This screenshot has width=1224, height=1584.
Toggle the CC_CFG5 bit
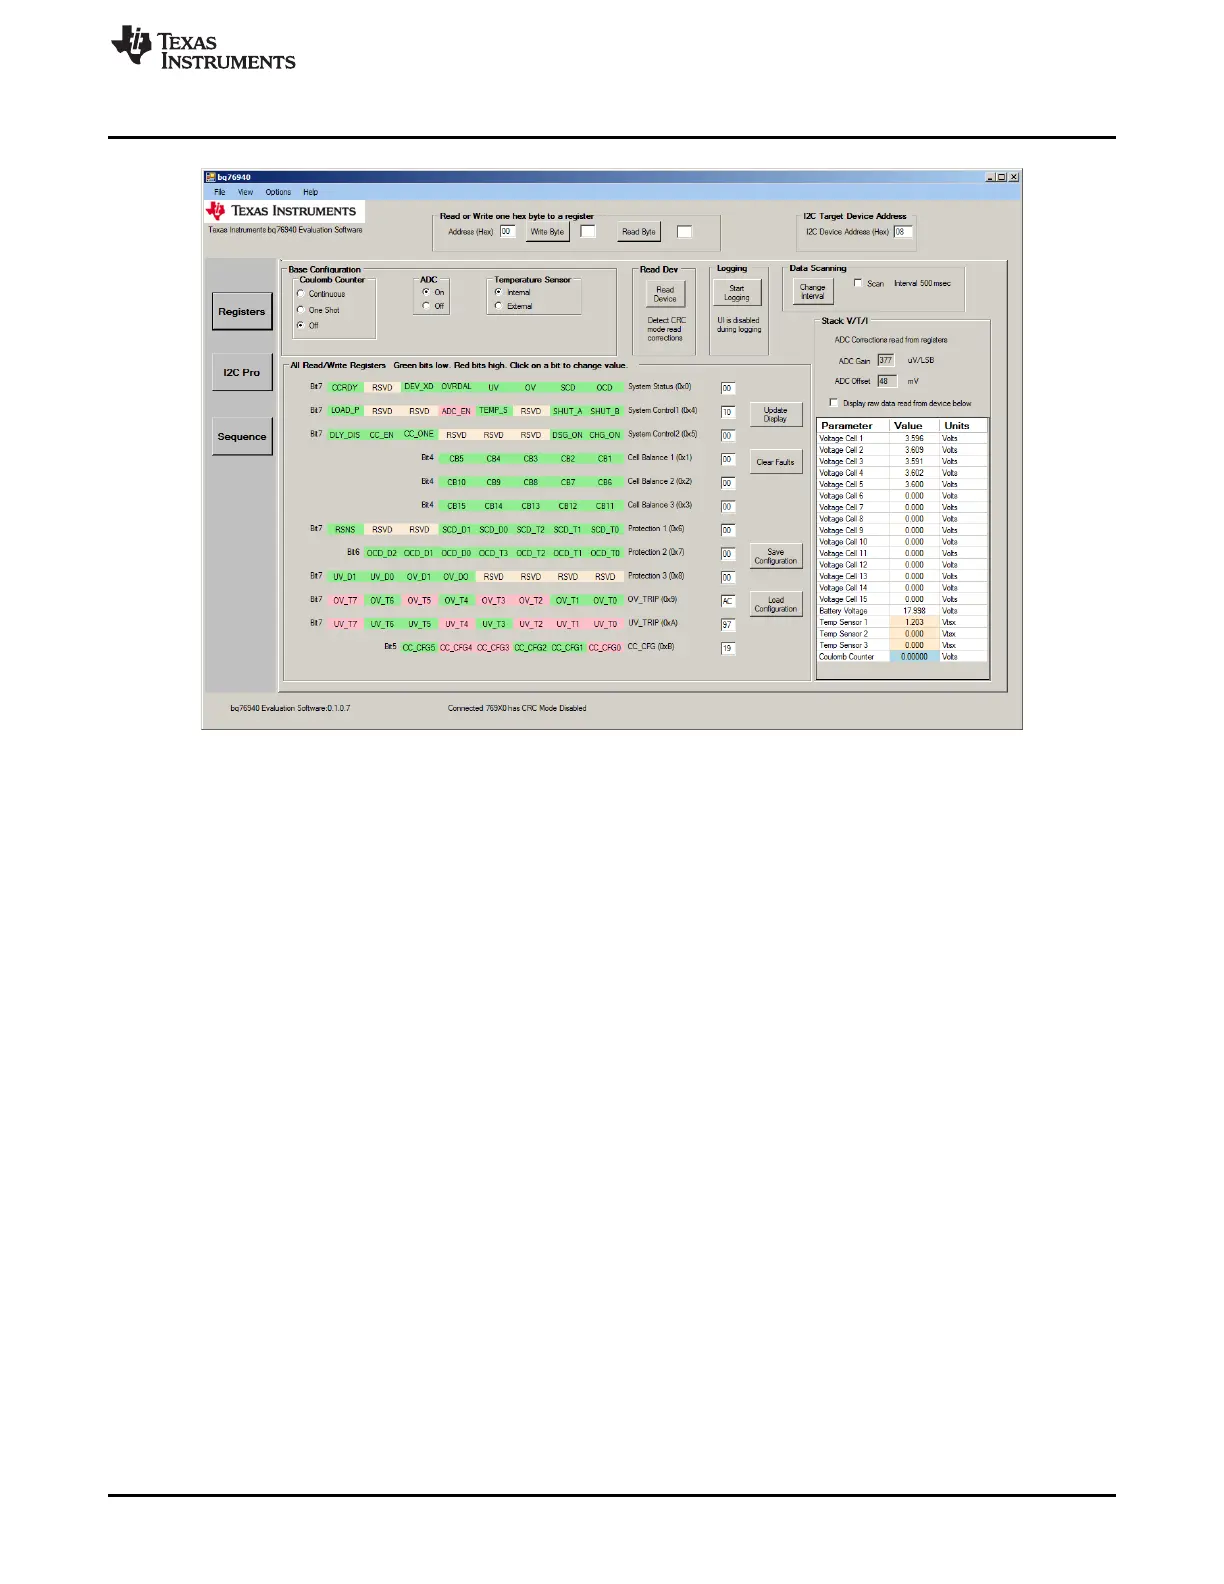click(419, 648)
